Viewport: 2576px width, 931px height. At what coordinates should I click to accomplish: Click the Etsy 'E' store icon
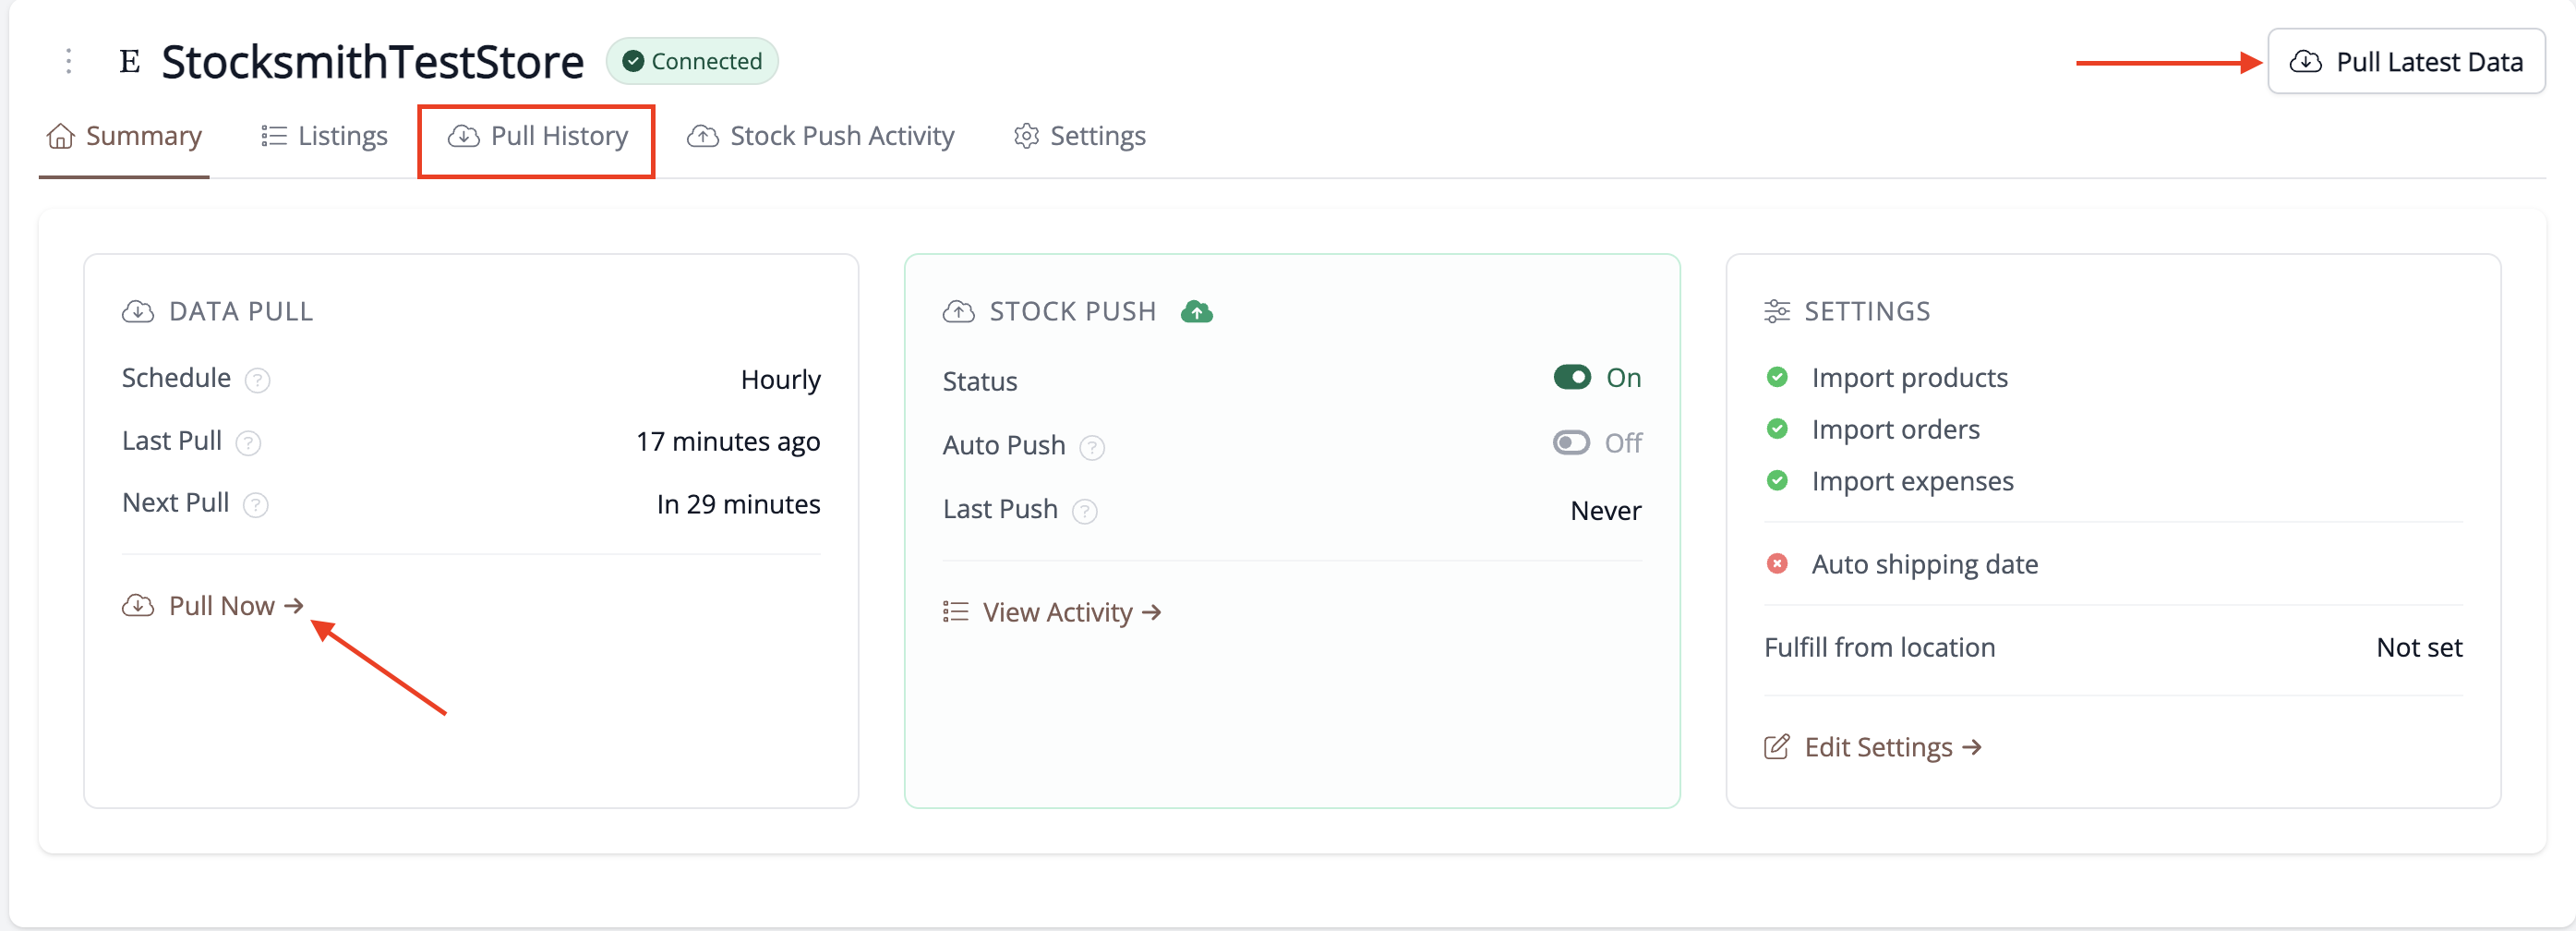point(130,62)
